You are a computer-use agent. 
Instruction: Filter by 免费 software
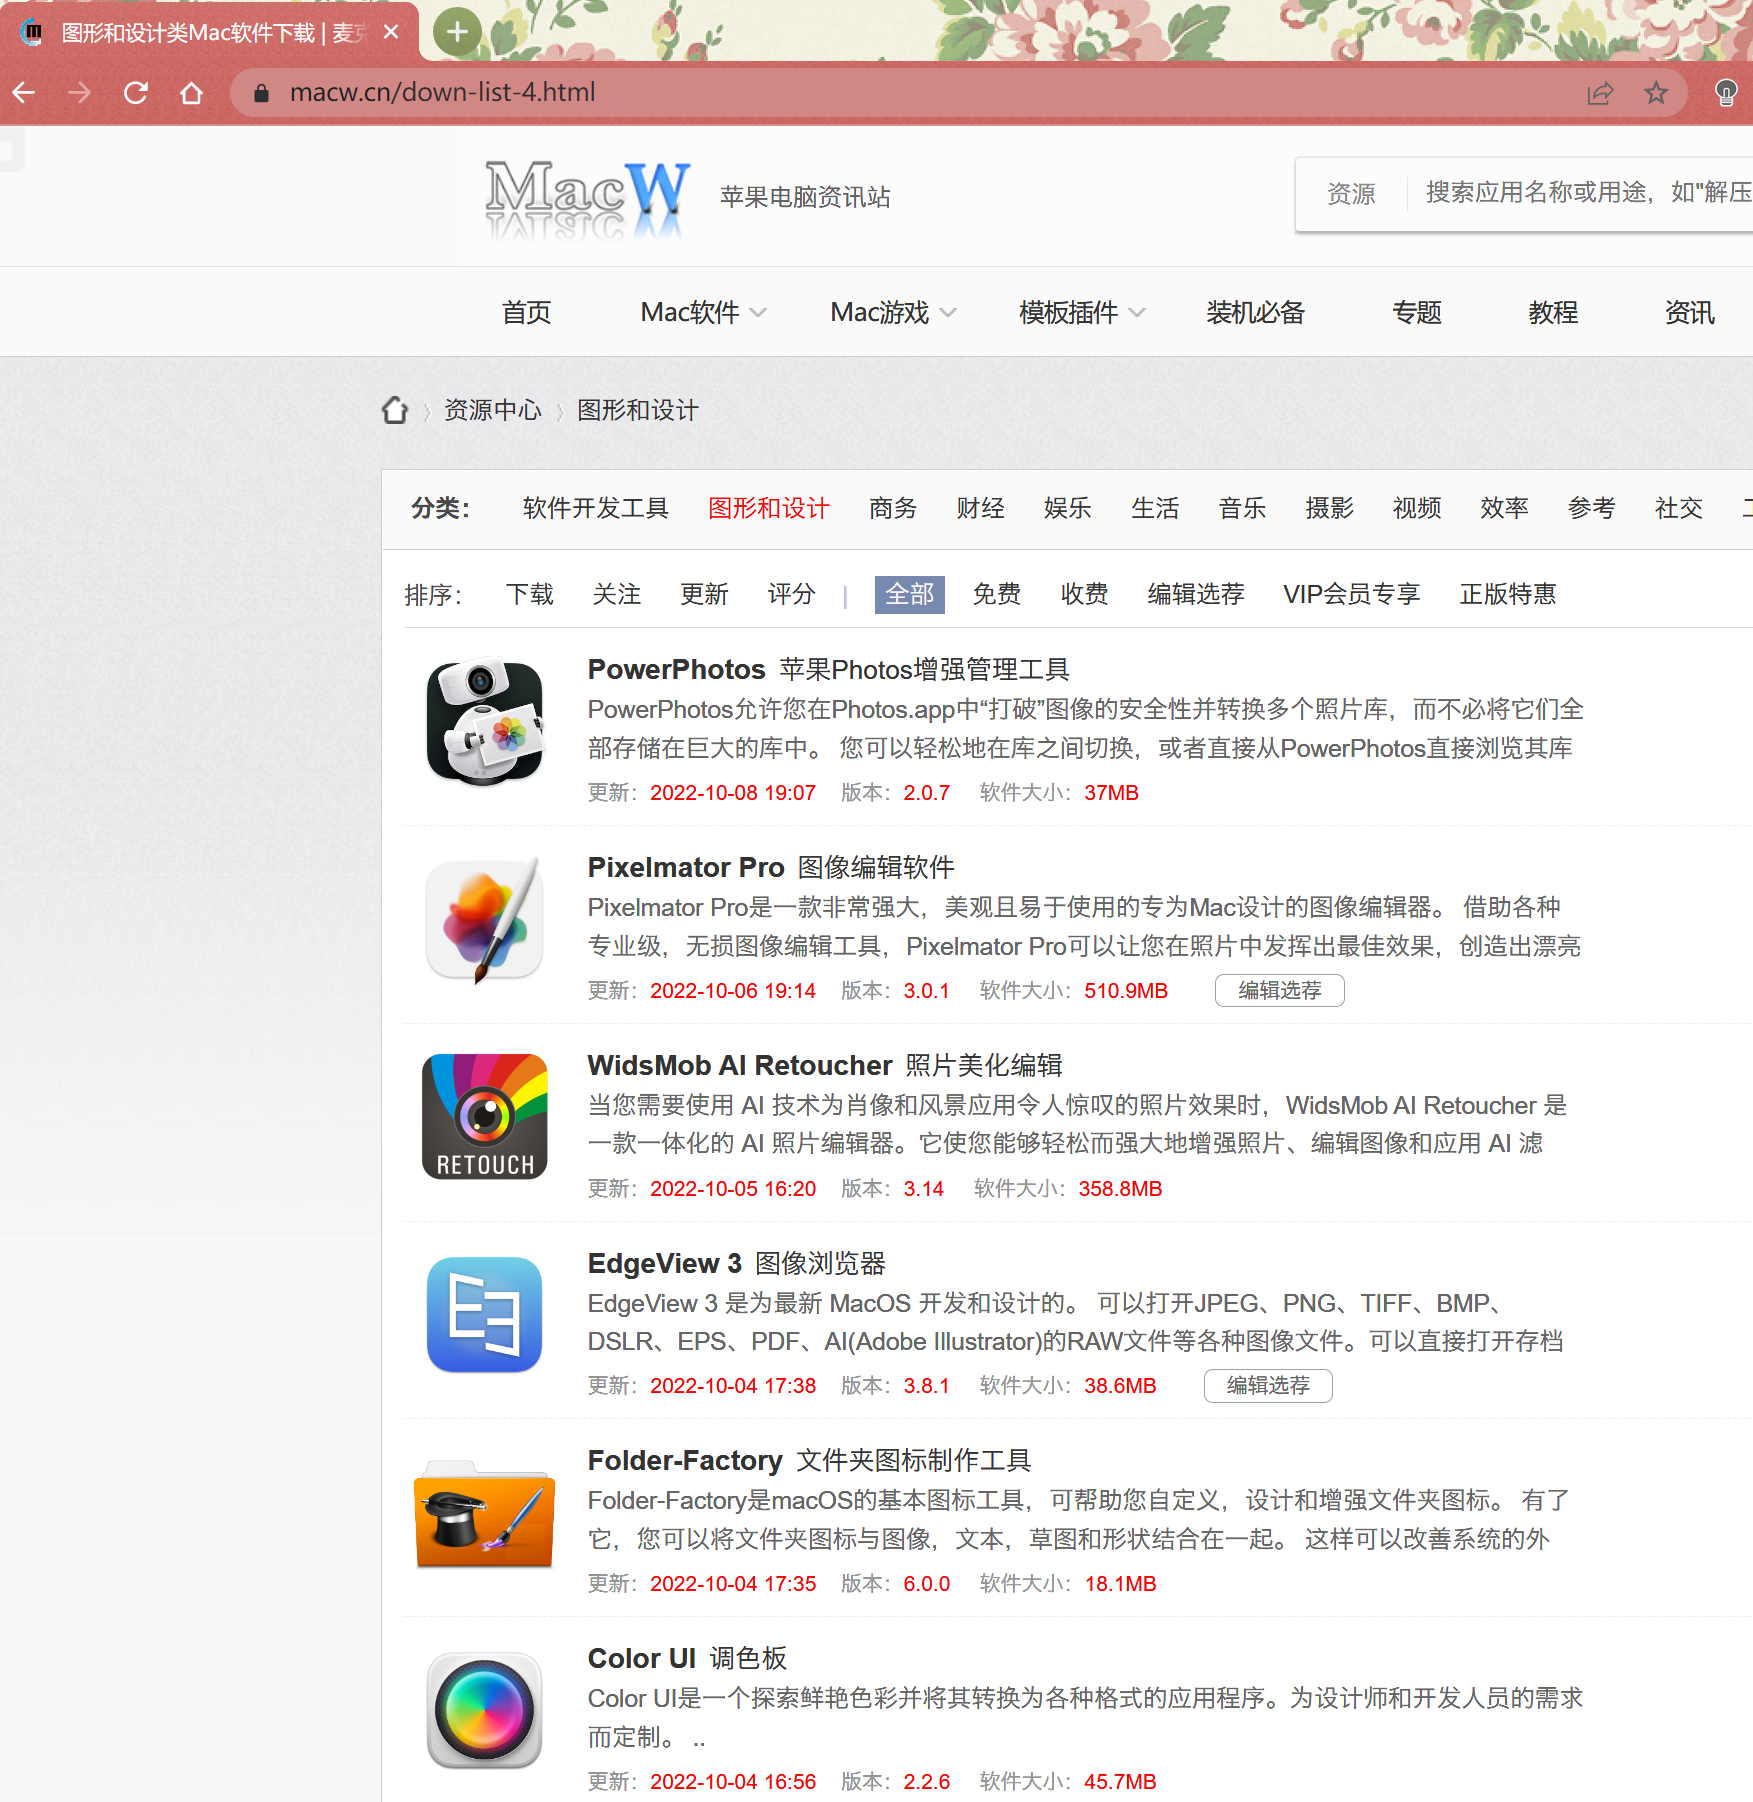[997, 595]
